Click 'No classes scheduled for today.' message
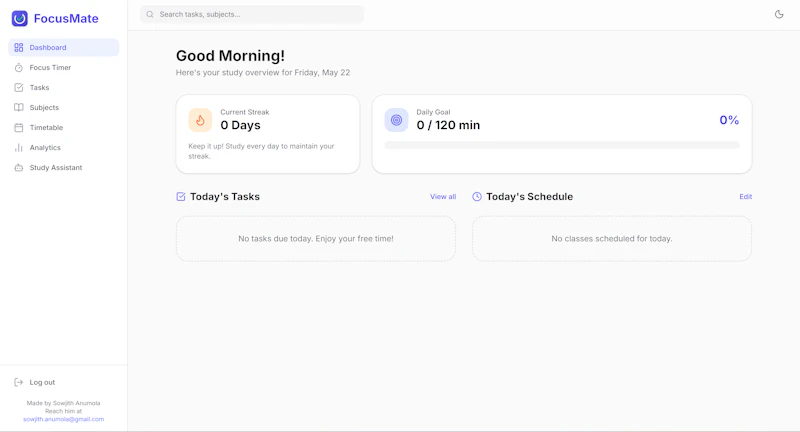The image size is (800, 432). coord(612,238)
